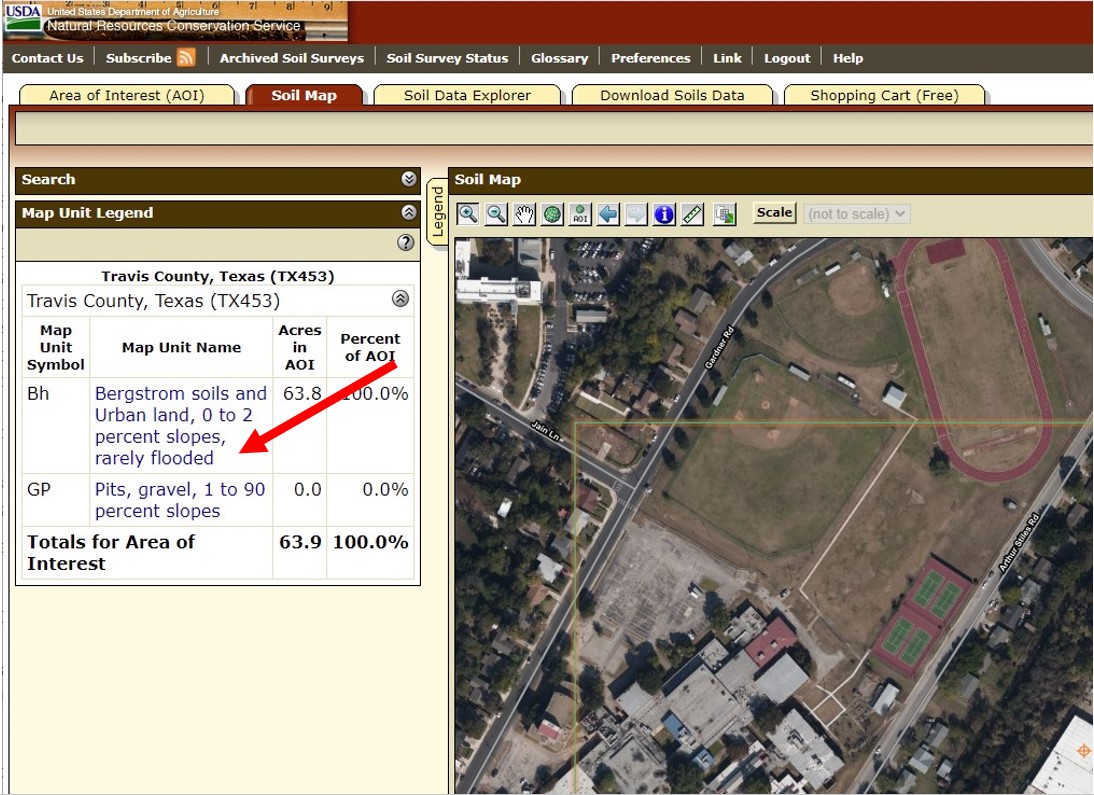1094x795 pixels.
Task: Click the map layers icon
Action: pos(724,214)
